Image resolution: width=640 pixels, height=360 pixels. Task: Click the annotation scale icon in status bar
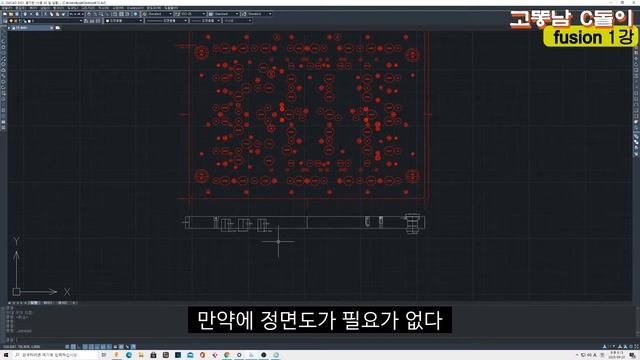point(604,347)
